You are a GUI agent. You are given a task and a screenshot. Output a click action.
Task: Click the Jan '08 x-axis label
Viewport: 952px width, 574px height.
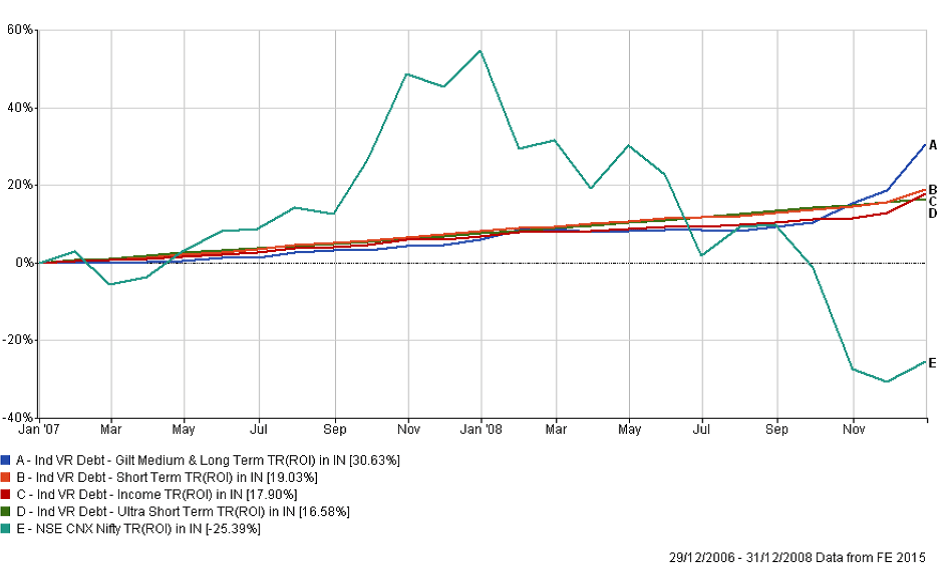[481, 429]
